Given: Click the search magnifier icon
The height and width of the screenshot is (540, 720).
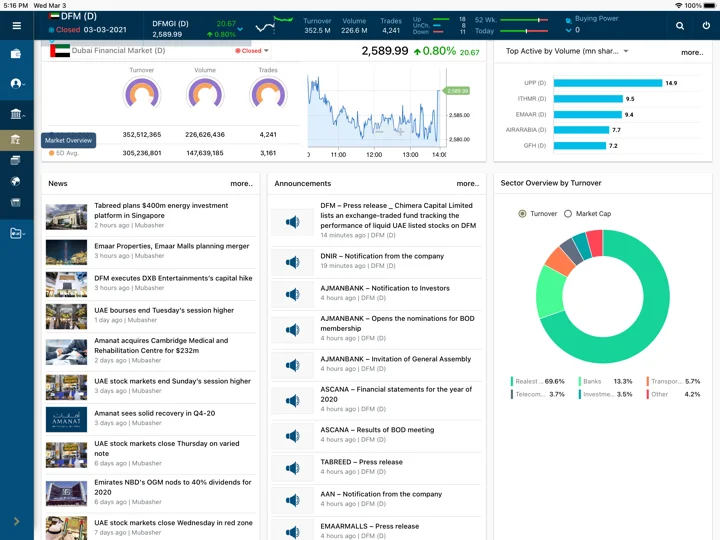Looking at the screenshot, I should 680,26.
